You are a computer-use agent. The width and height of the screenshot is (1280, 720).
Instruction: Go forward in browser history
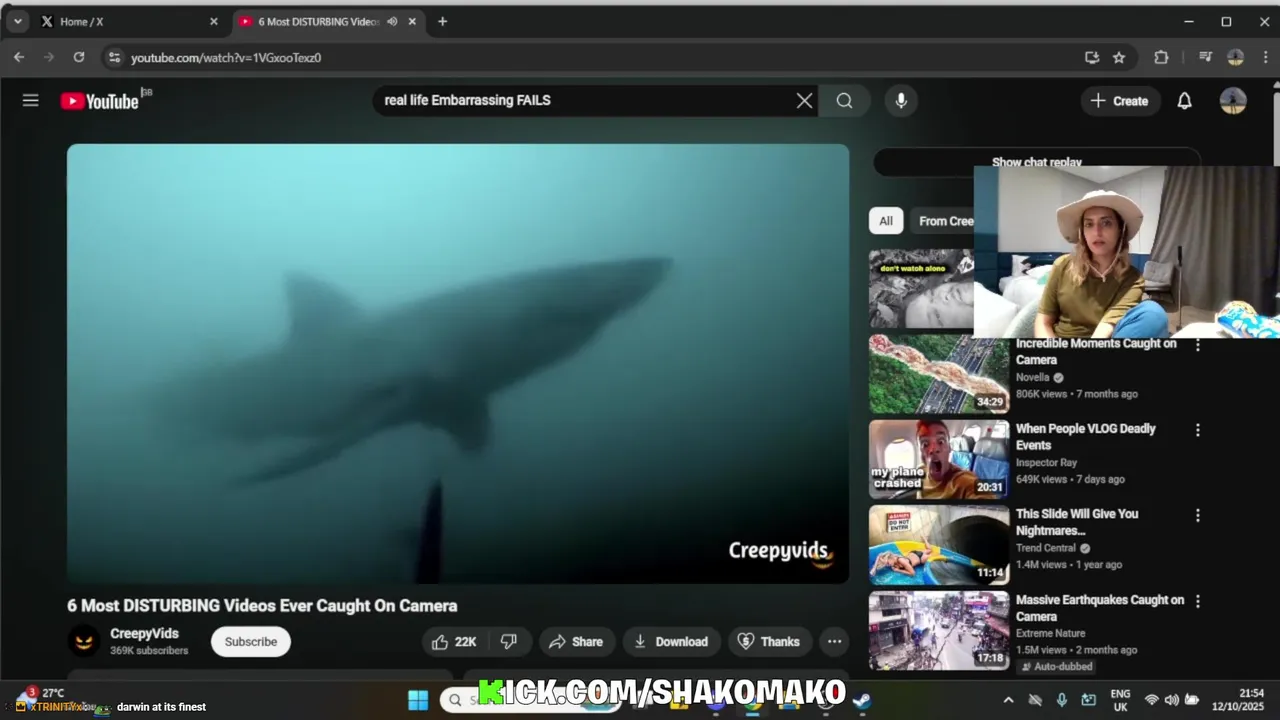click(x=49, y=58)
